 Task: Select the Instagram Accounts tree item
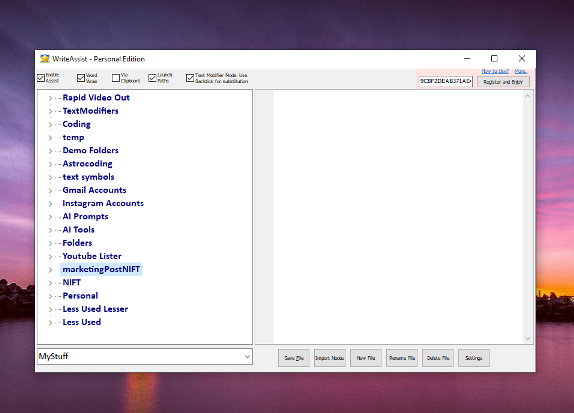pyautogui.click(x=103, y=203)
